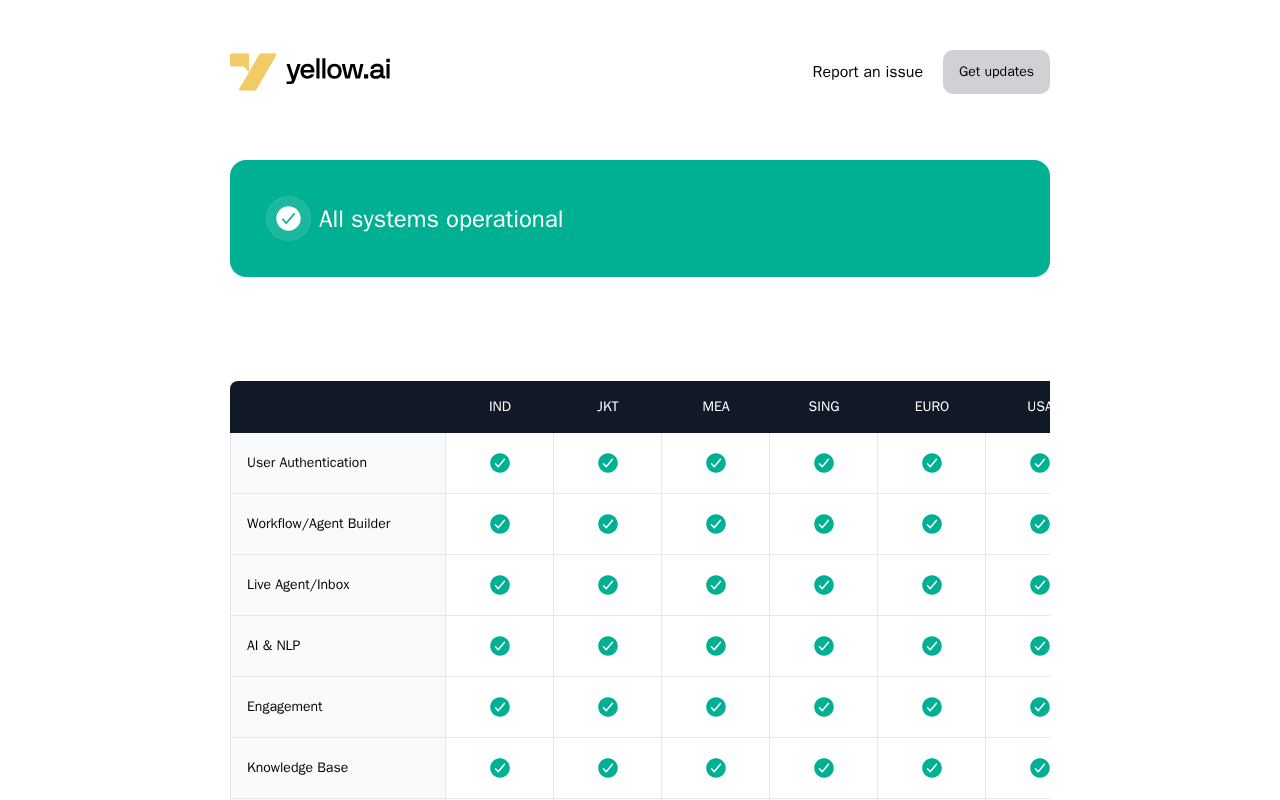The image size is (1280, 800).
Task: Open the Report an issue link
Action: [868, 72]
